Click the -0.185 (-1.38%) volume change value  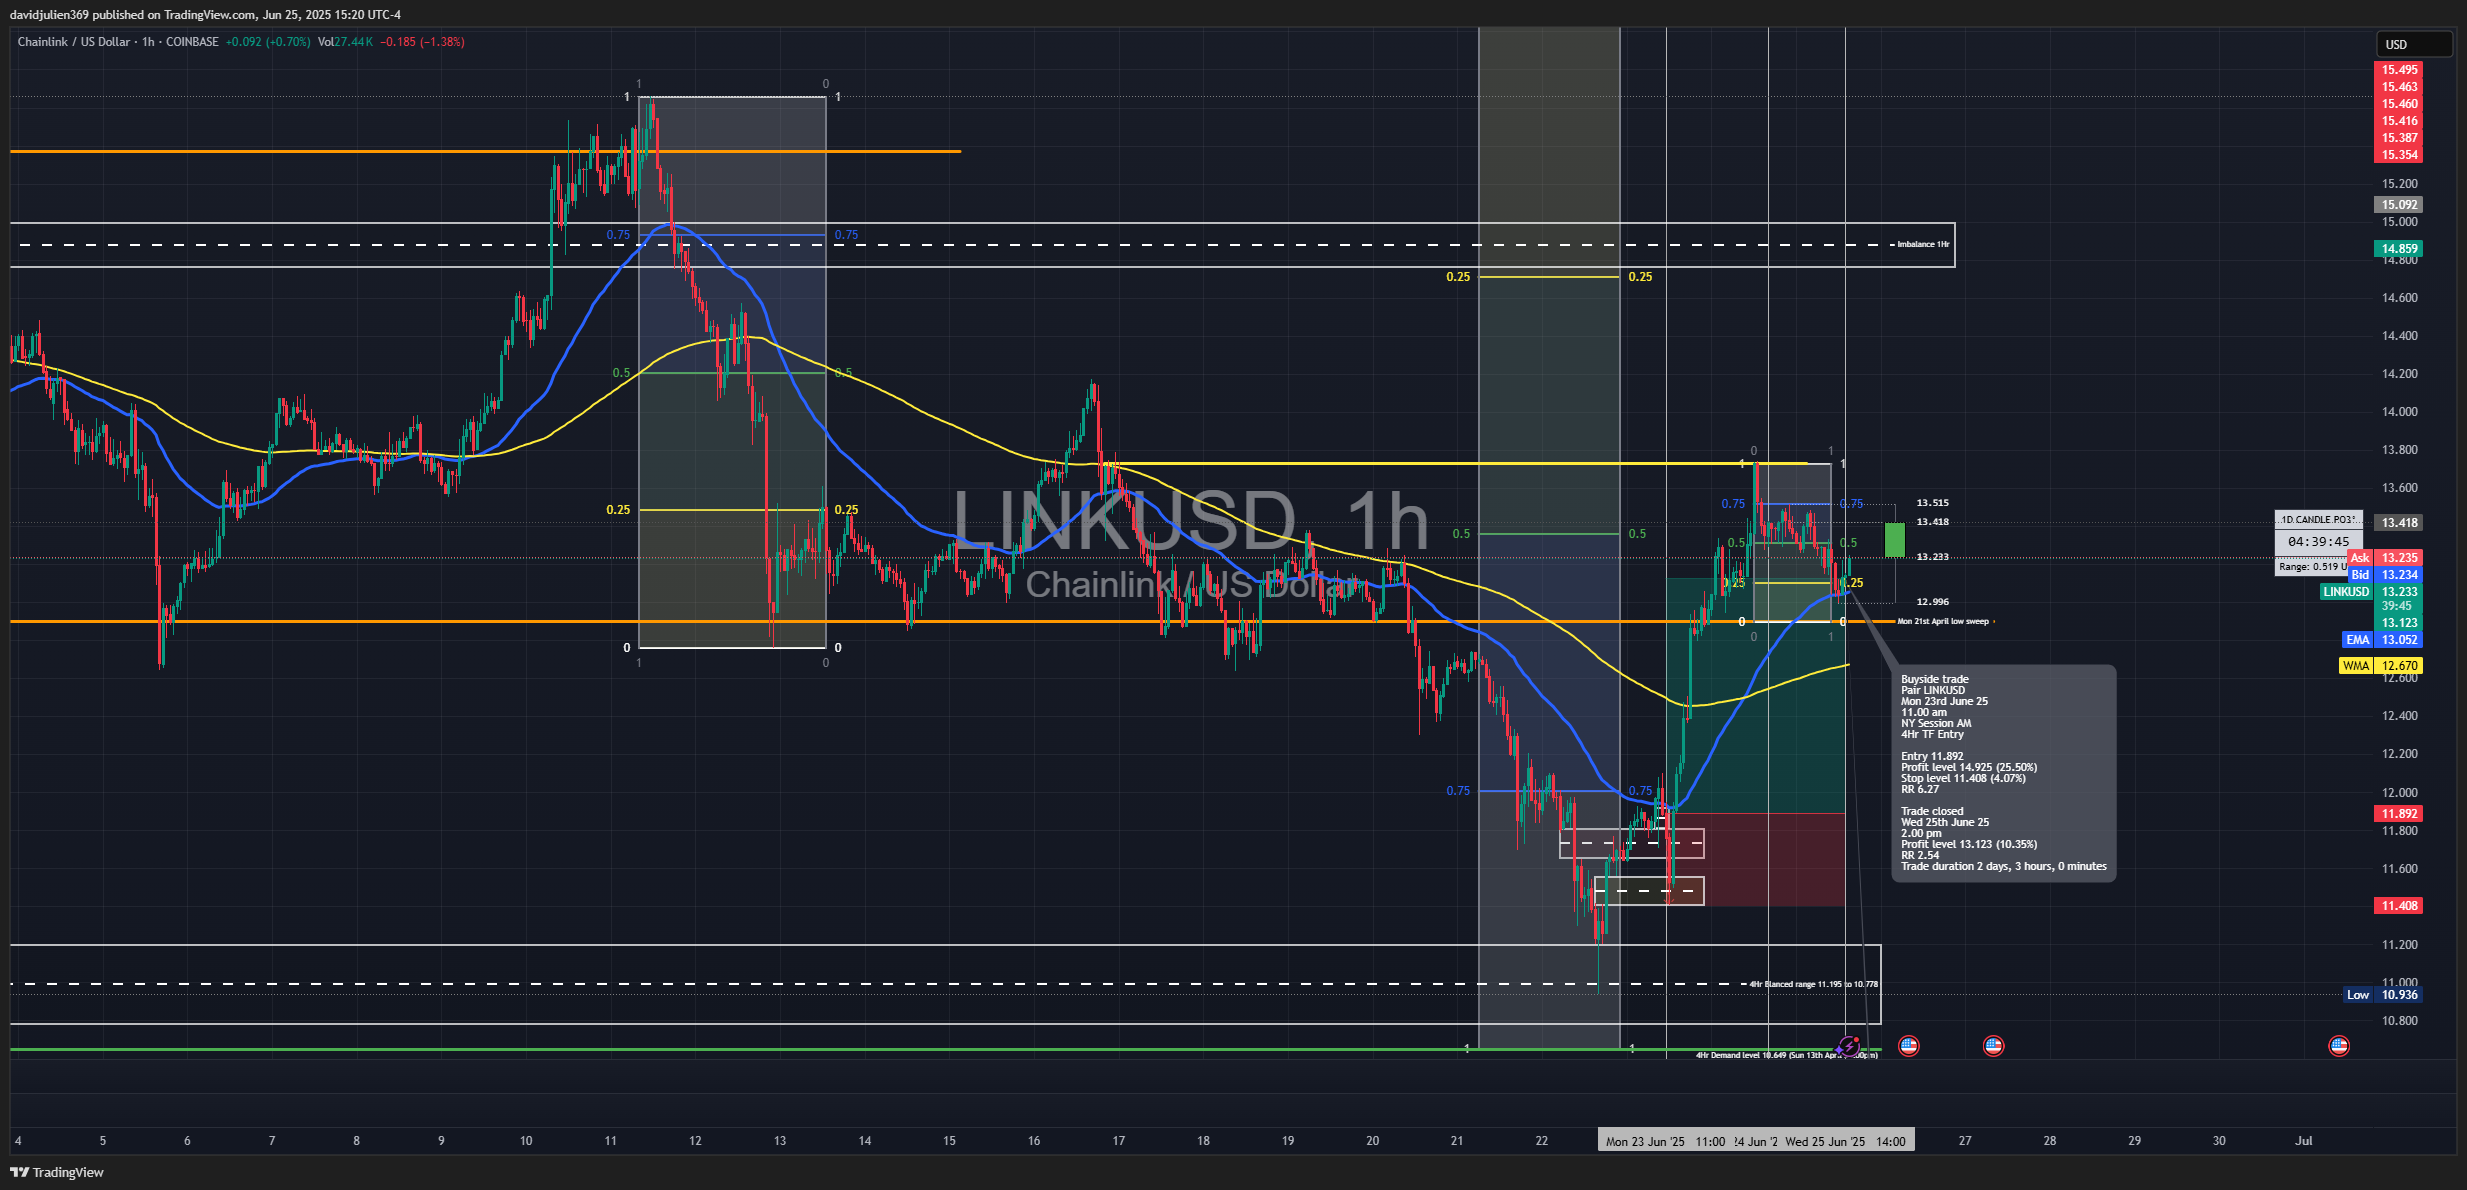(422, 42)
